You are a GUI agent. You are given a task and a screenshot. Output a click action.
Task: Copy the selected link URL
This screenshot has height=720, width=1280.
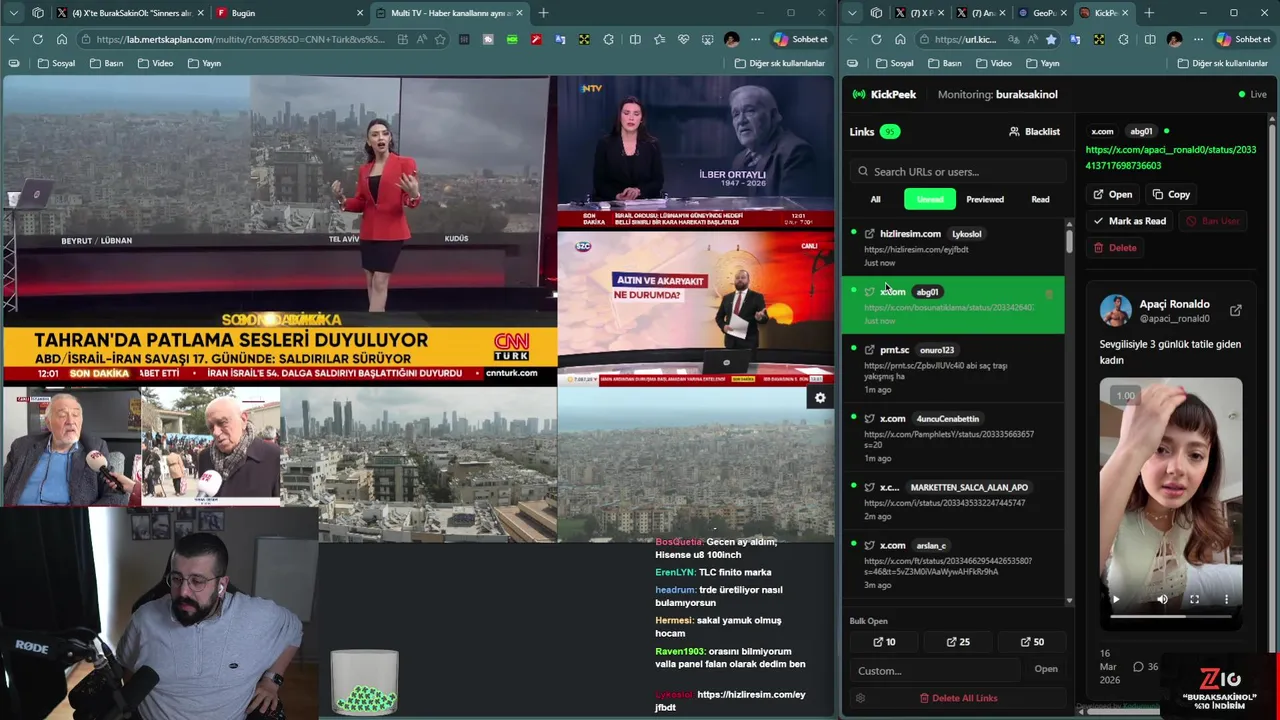(x=1171, y=195)
